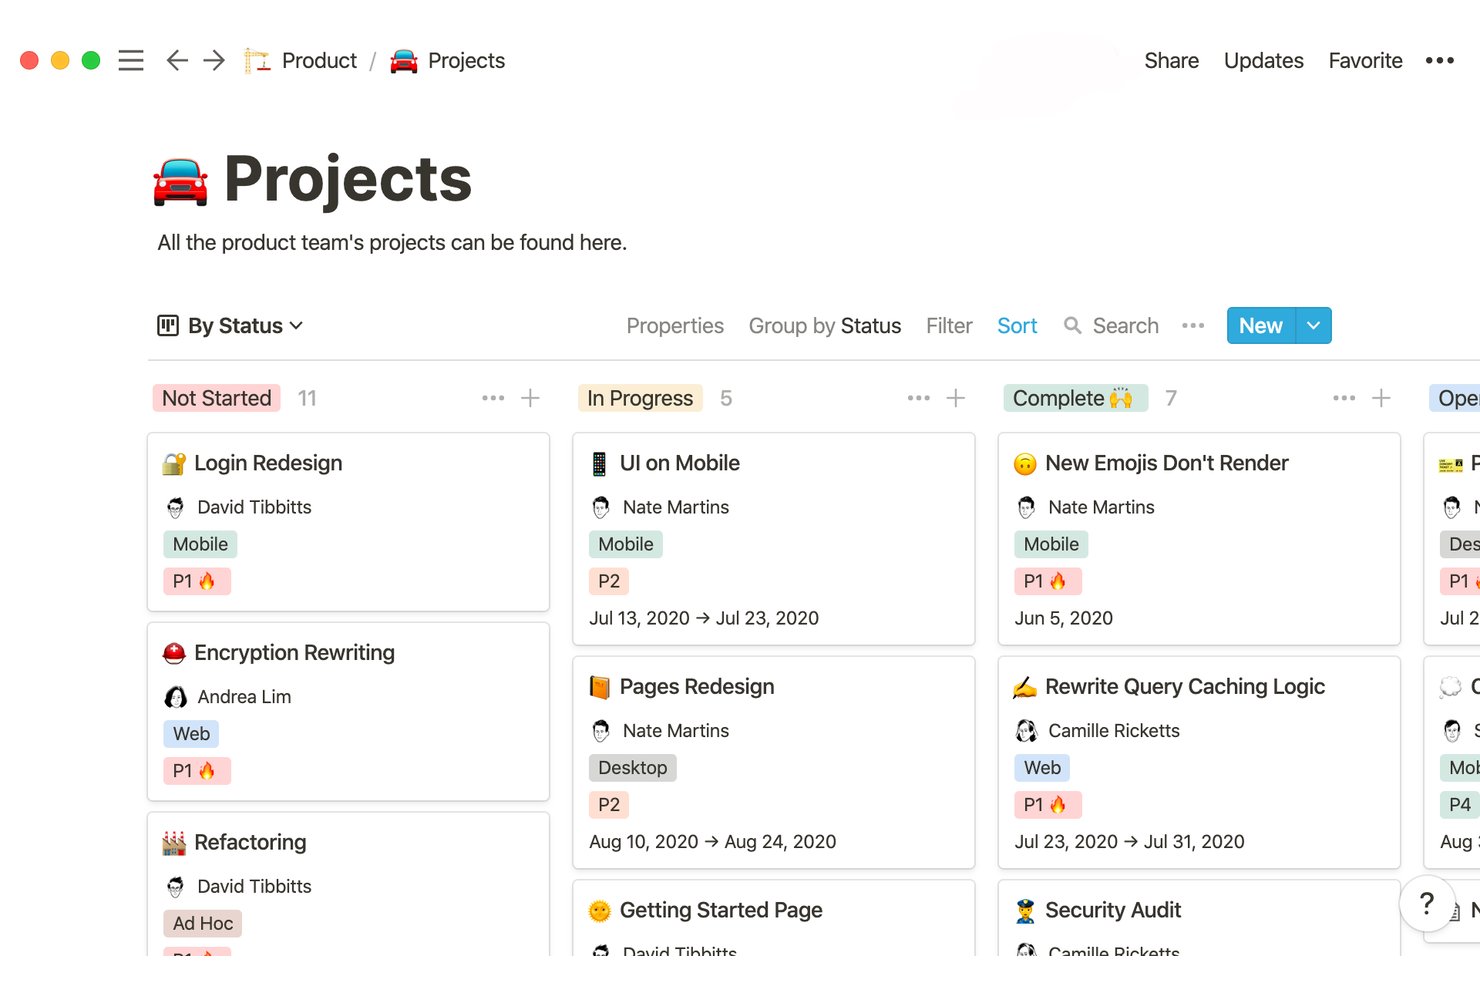Screen dimensions: 1480x987
Task: Open Complete column options dots
Action: 1344,398
